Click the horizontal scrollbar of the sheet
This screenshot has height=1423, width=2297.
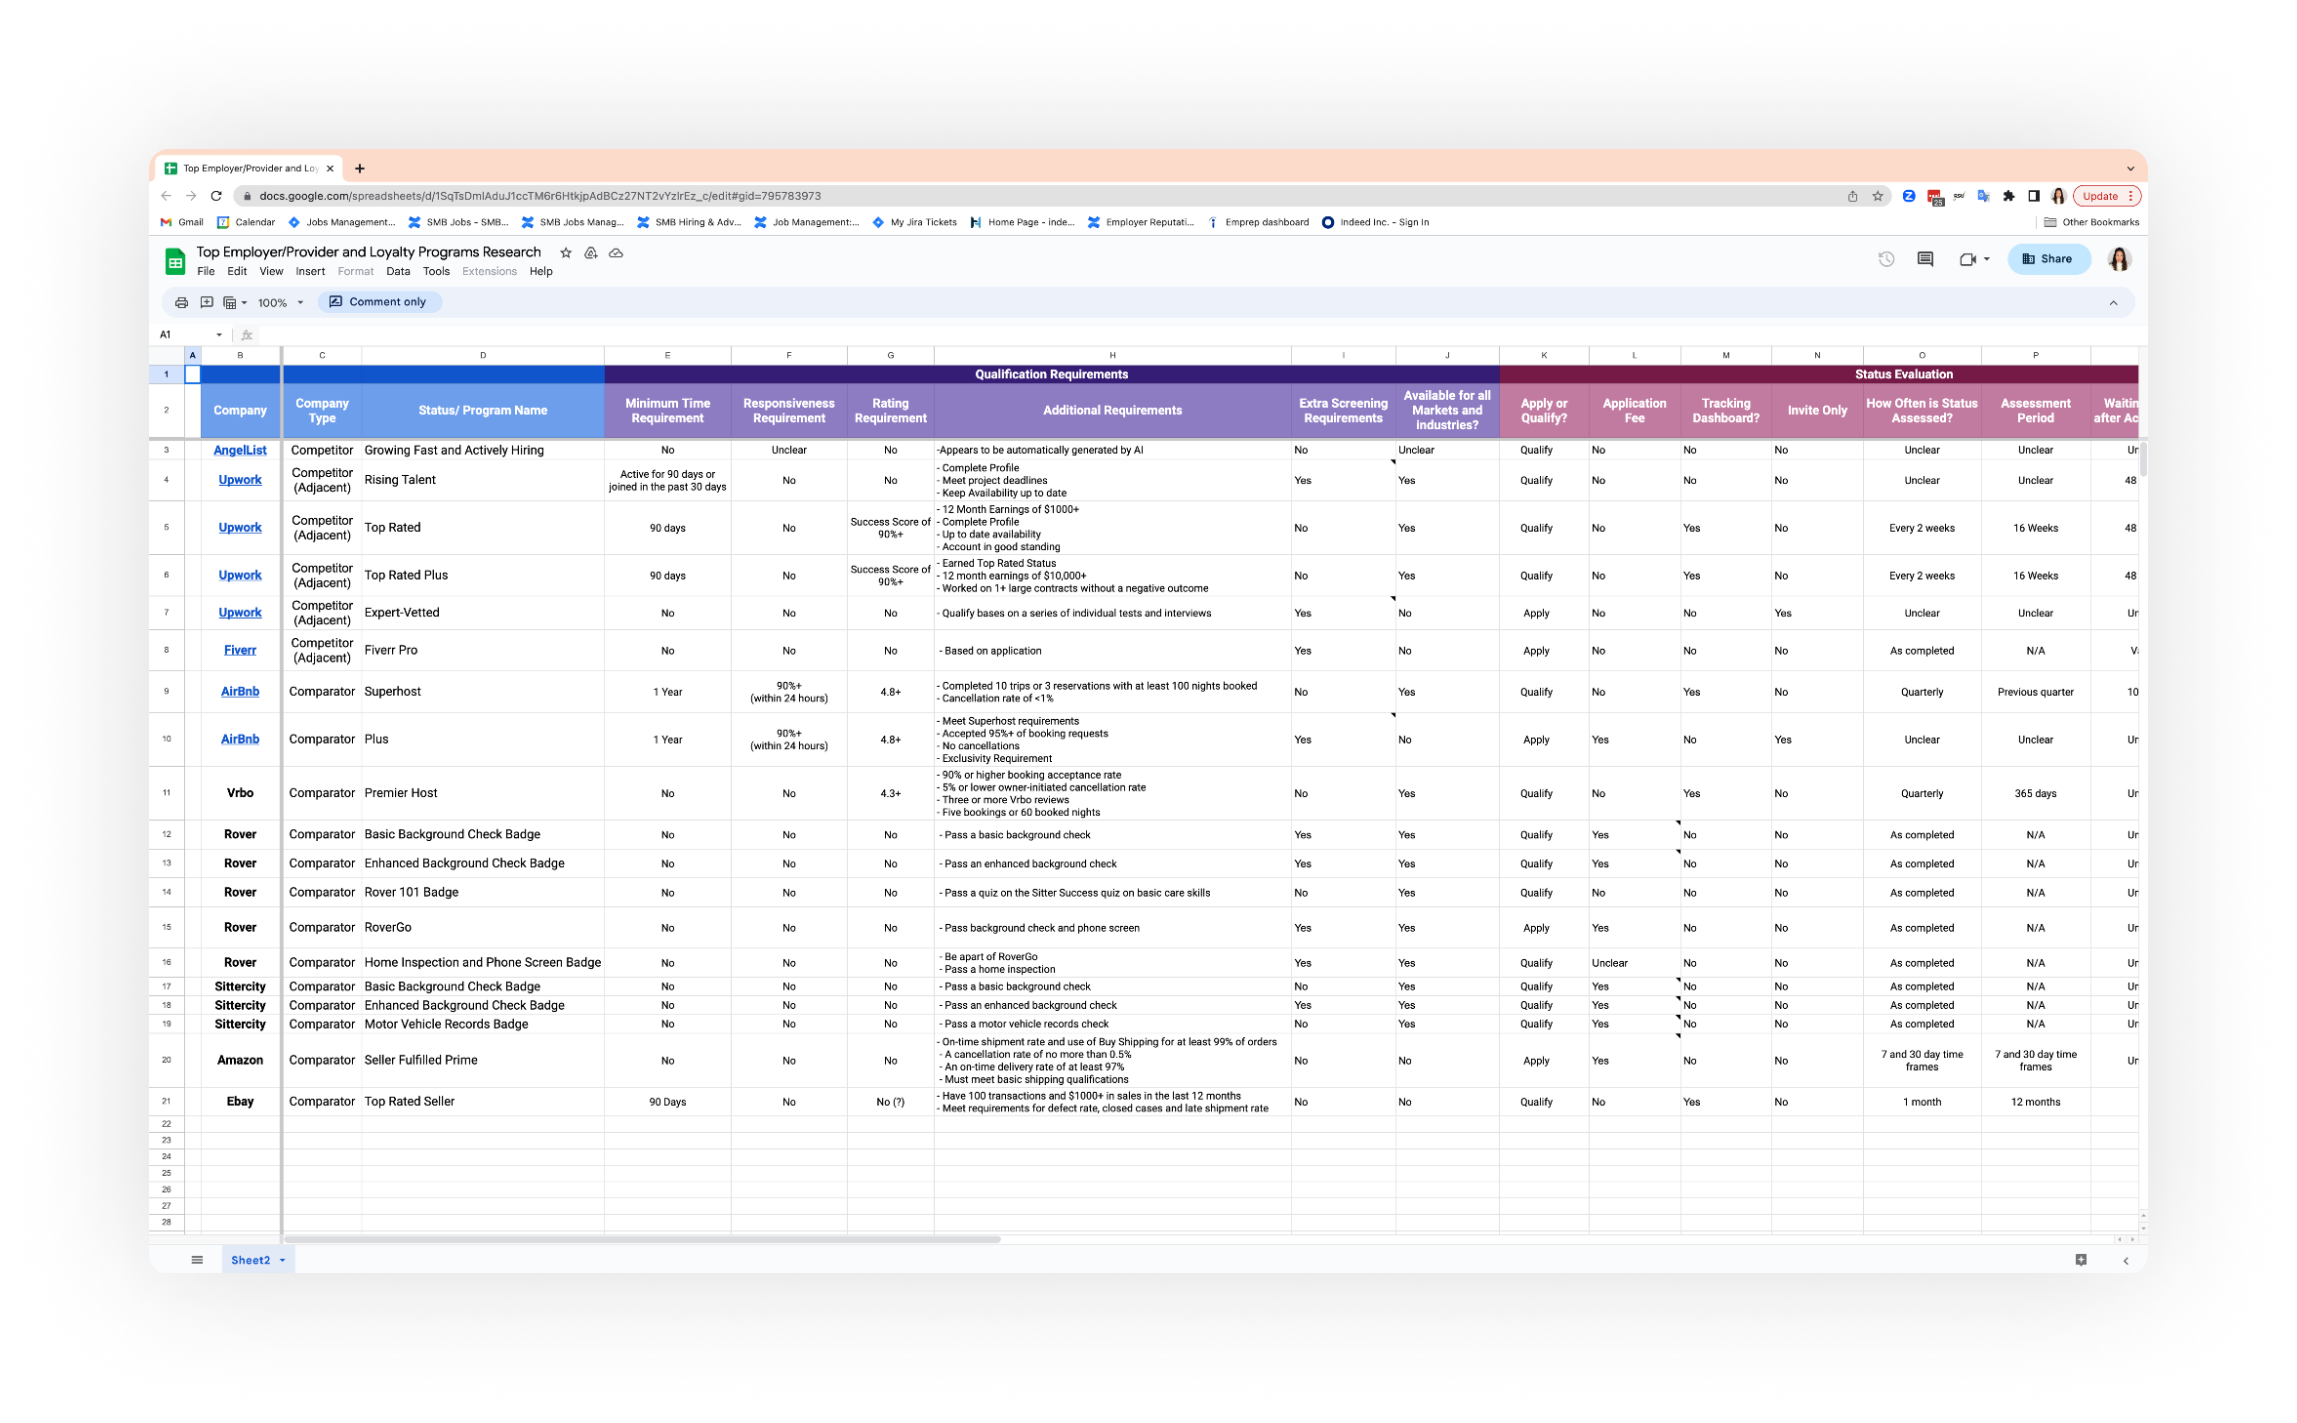[642, 1240]
